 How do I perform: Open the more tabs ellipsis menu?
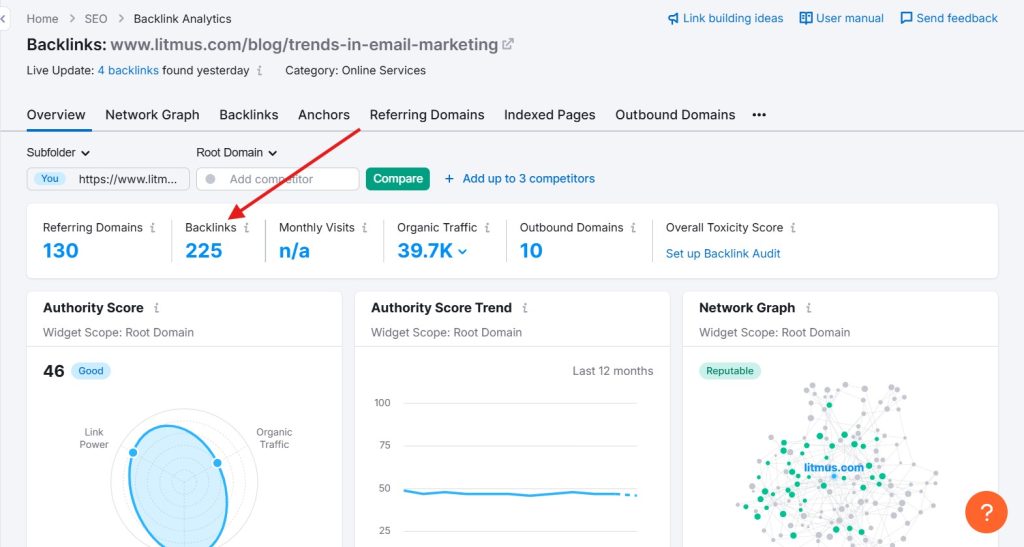(759, 115)
